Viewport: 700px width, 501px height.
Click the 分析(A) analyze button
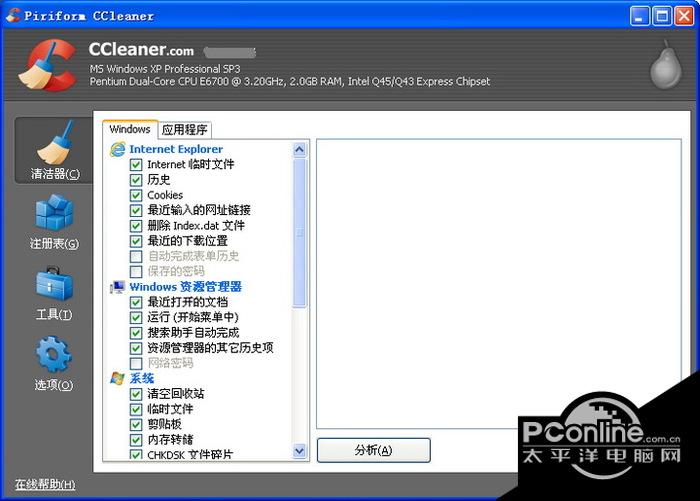(374, 450)
